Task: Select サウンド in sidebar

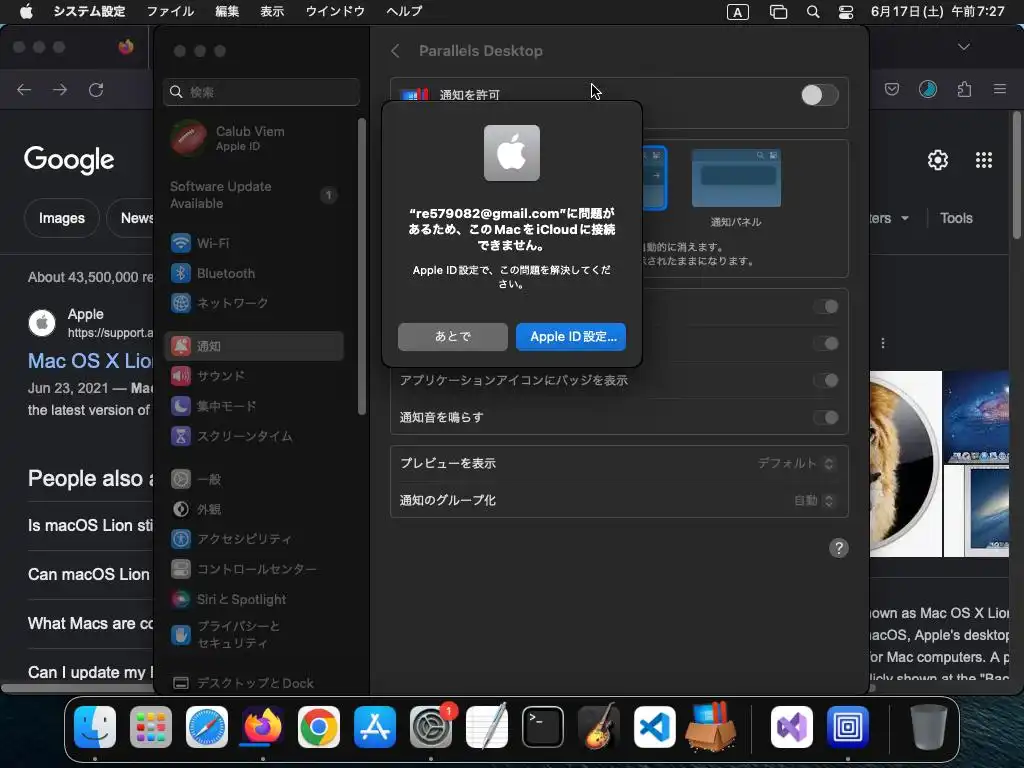Action: tap(253, 376)
